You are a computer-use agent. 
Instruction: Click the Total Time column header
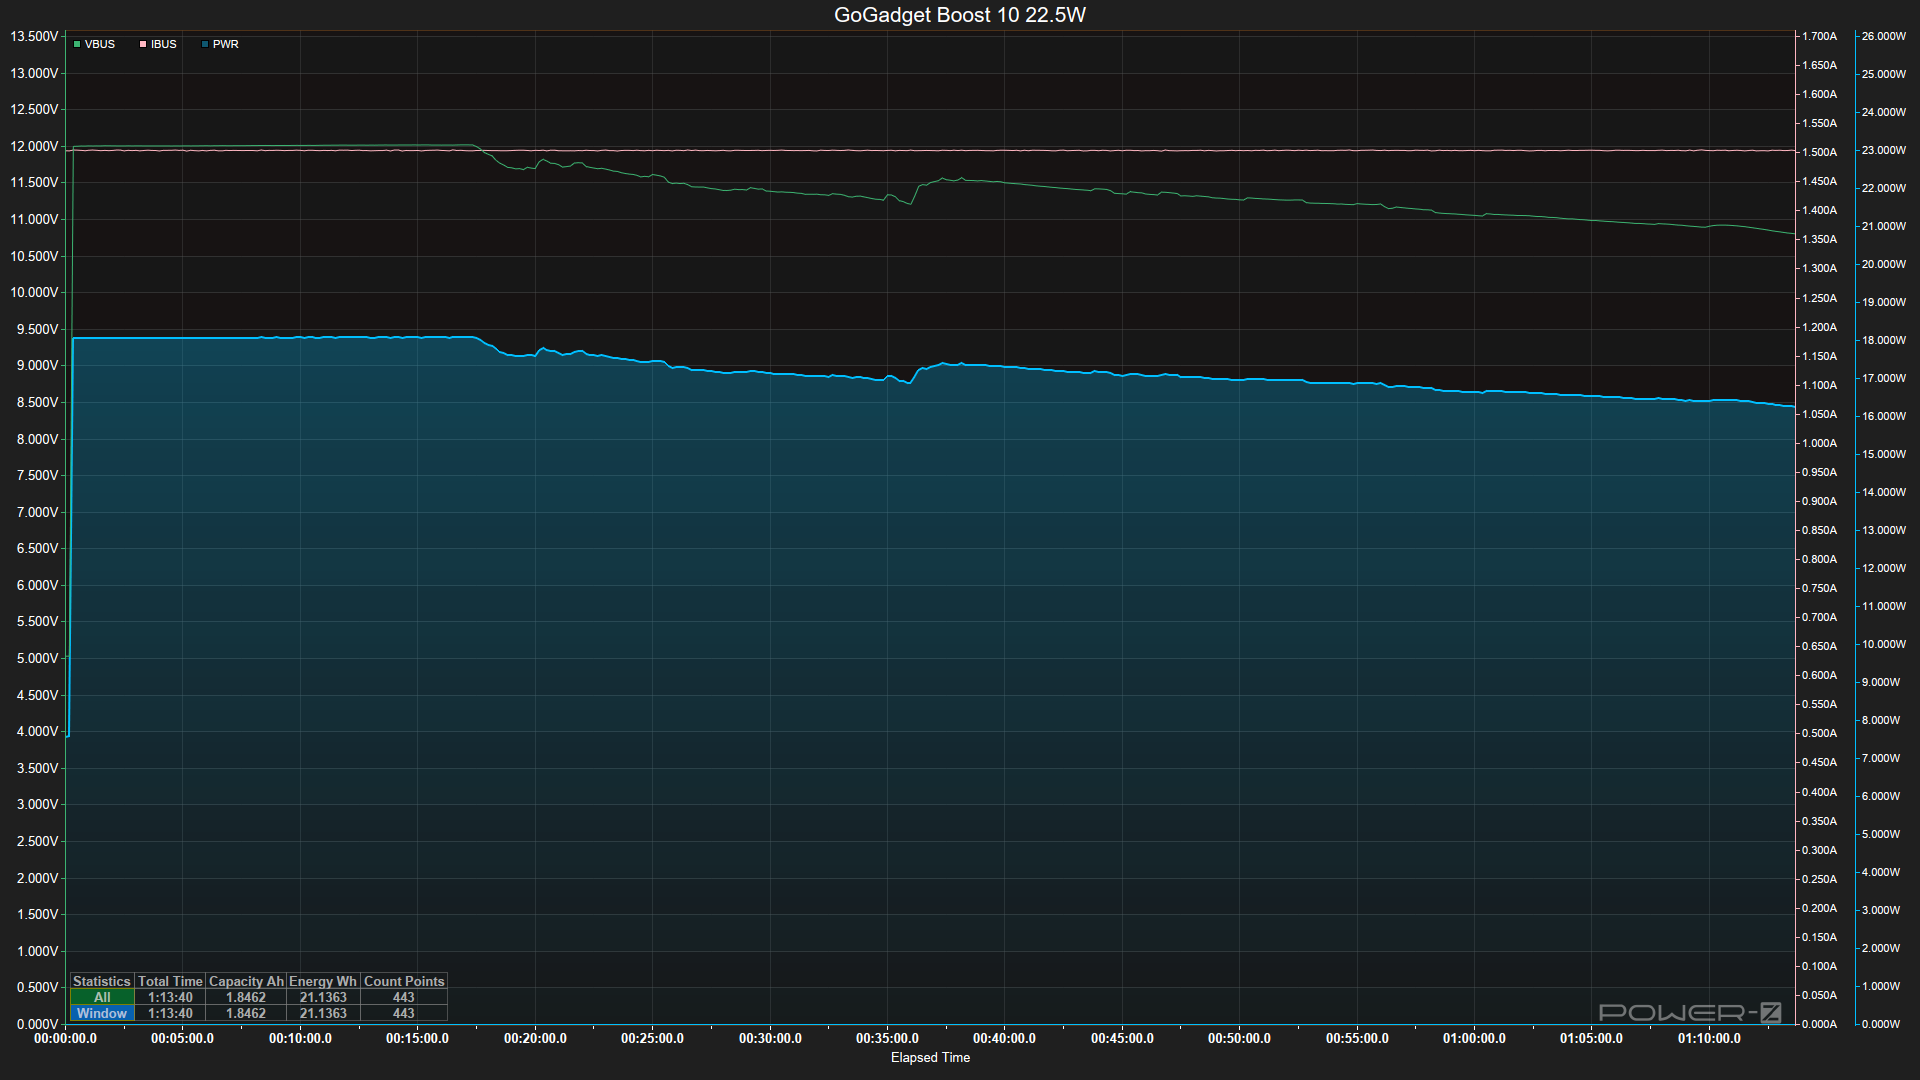pyautogui.click(x=170, y=981)
